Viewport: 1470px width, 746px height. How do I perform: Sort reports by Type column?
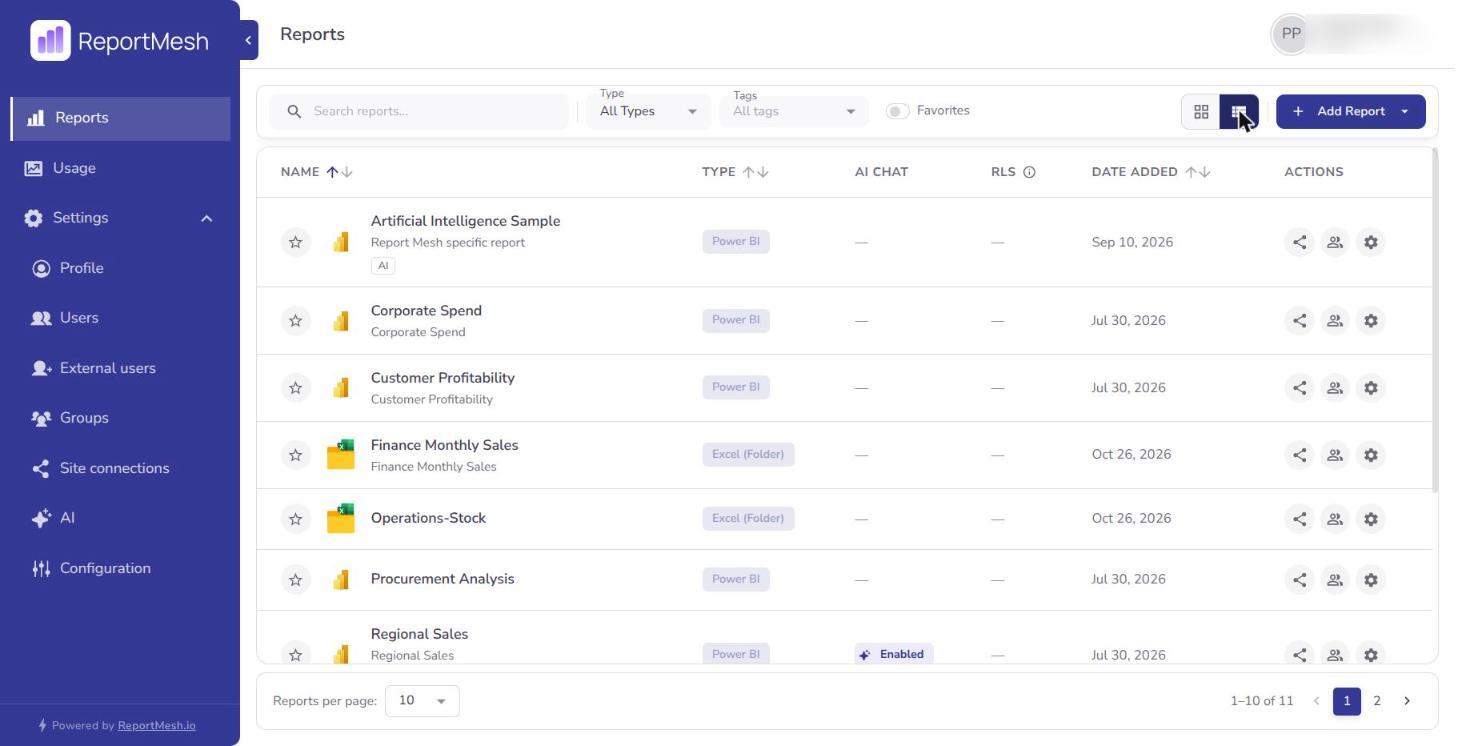(735, 172)
